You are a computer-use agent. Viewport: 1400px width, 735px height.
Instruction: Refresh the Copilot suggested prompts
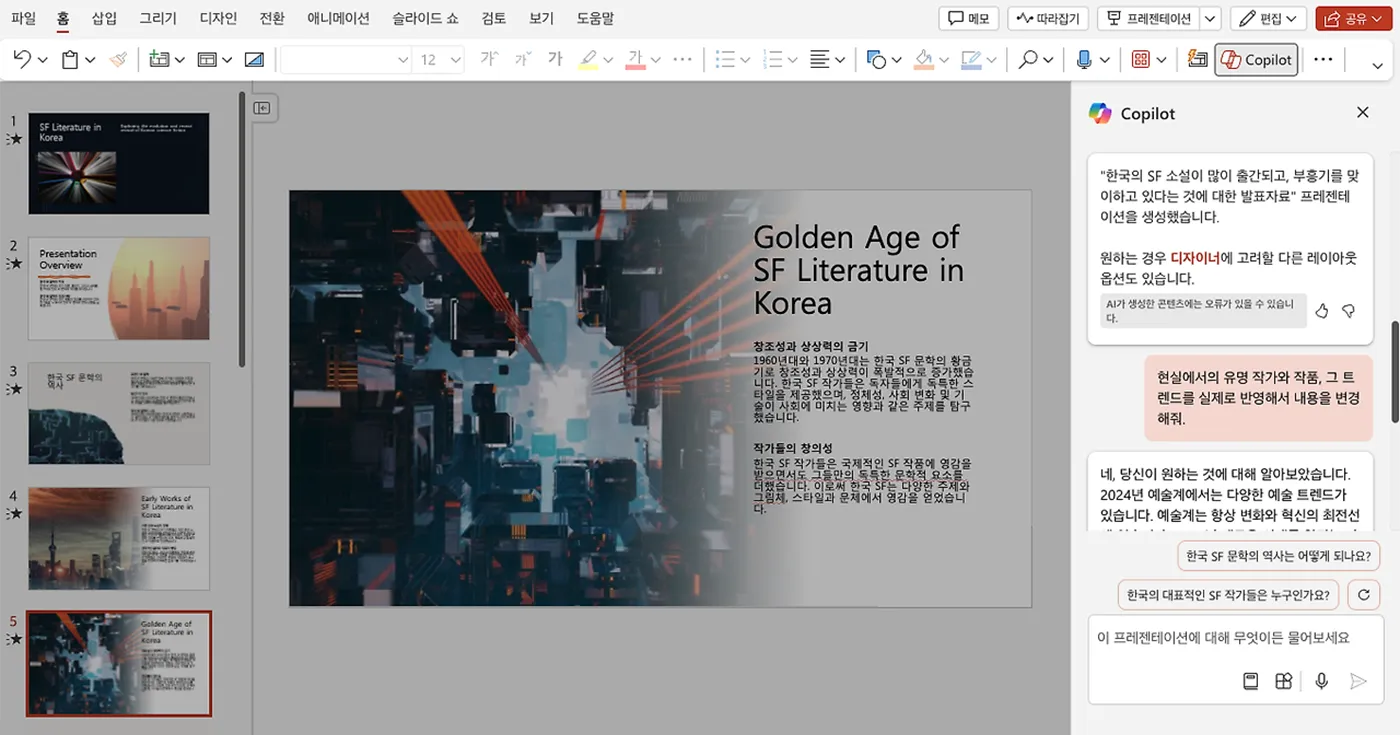pos(1363,595)
